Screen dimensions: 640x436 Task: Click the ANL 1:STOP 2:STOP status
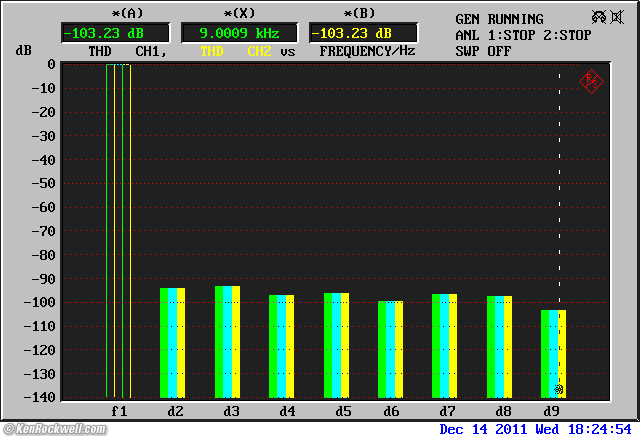[523, 35]
